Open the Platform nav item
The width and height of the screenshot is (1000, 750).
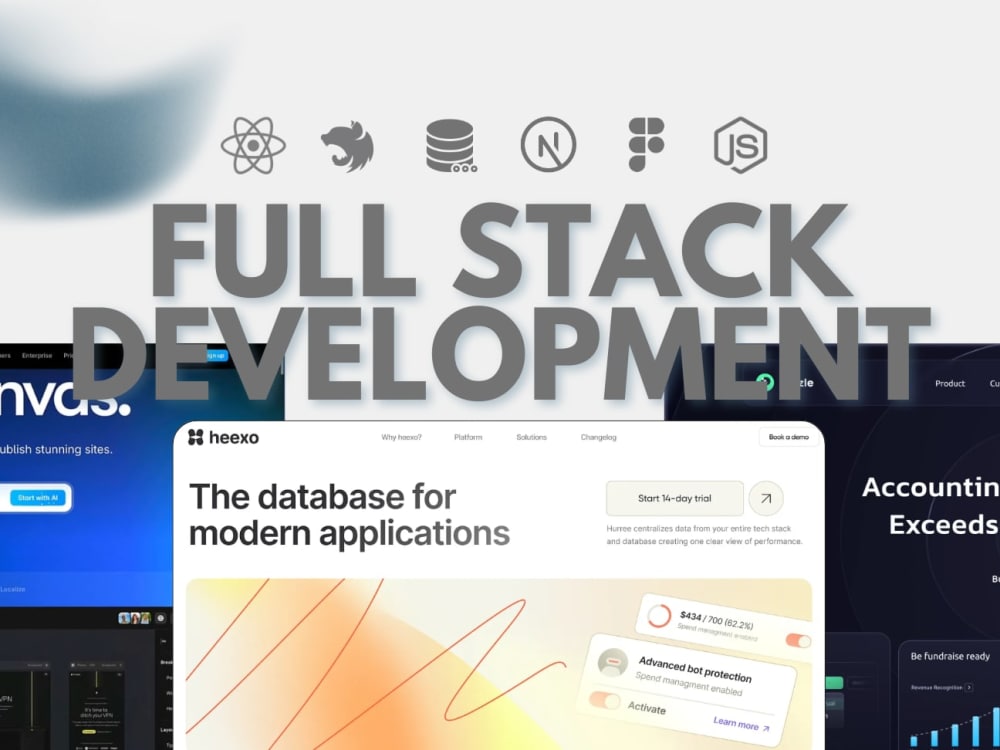point(468,438)
